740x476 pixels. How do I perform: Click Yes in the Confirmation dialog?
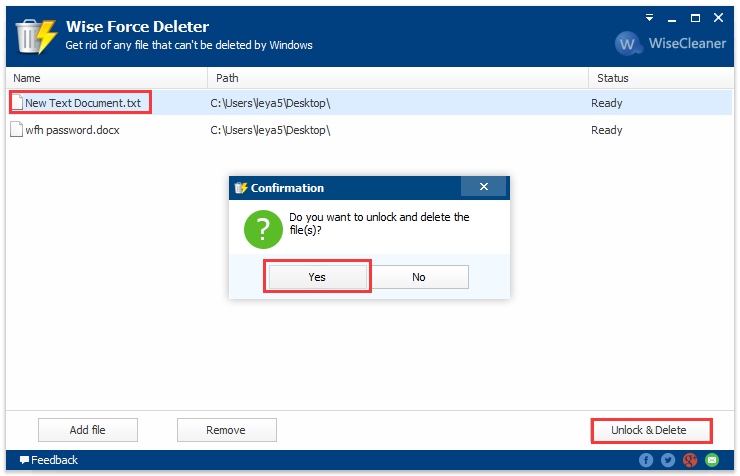click(x=317, y=277)
